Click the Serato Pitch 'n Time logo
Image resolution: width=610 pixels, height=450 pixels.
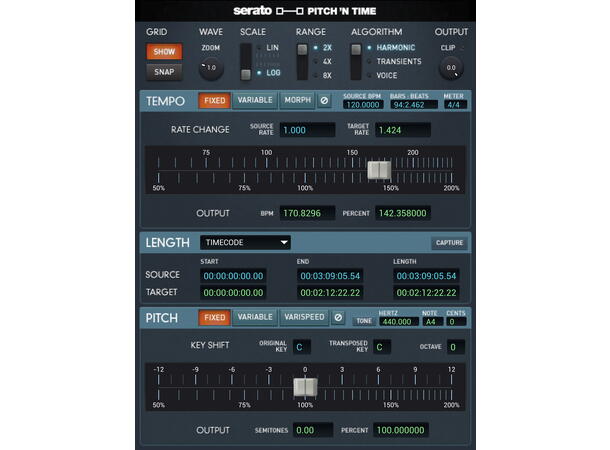(x=305, y=11)
